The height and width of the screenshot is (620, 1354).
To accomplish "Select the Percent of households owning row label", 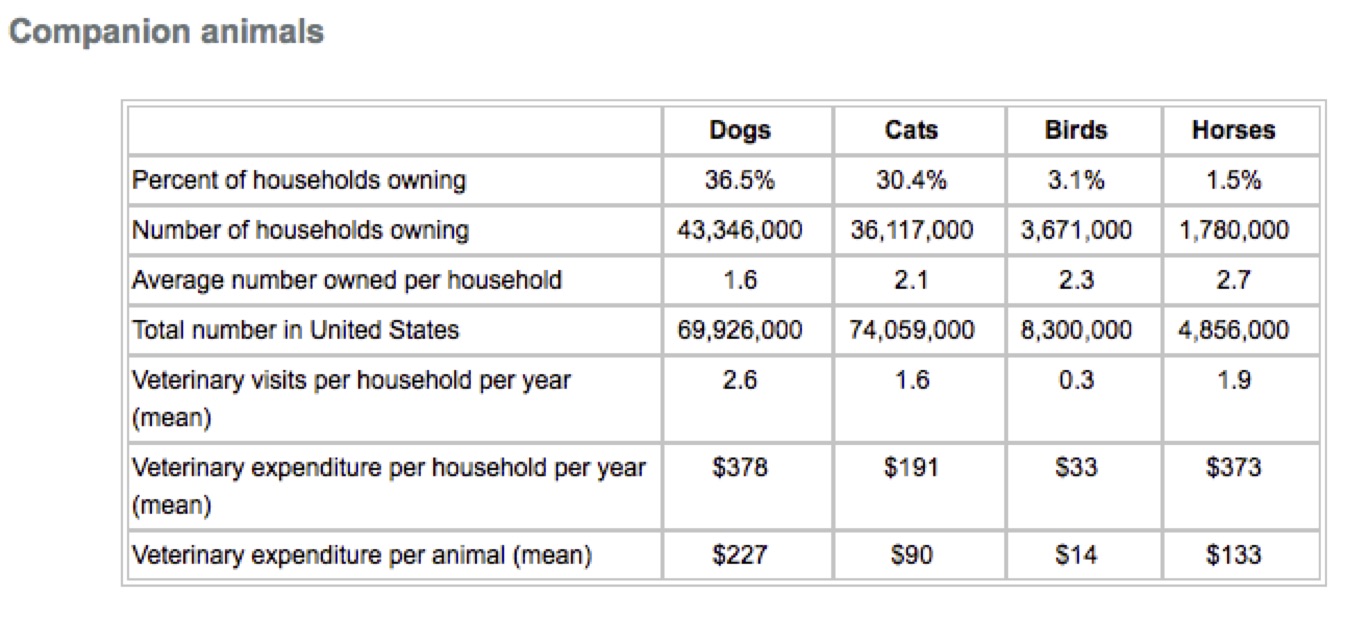I will pyautogui.click(x=299, y=181).
